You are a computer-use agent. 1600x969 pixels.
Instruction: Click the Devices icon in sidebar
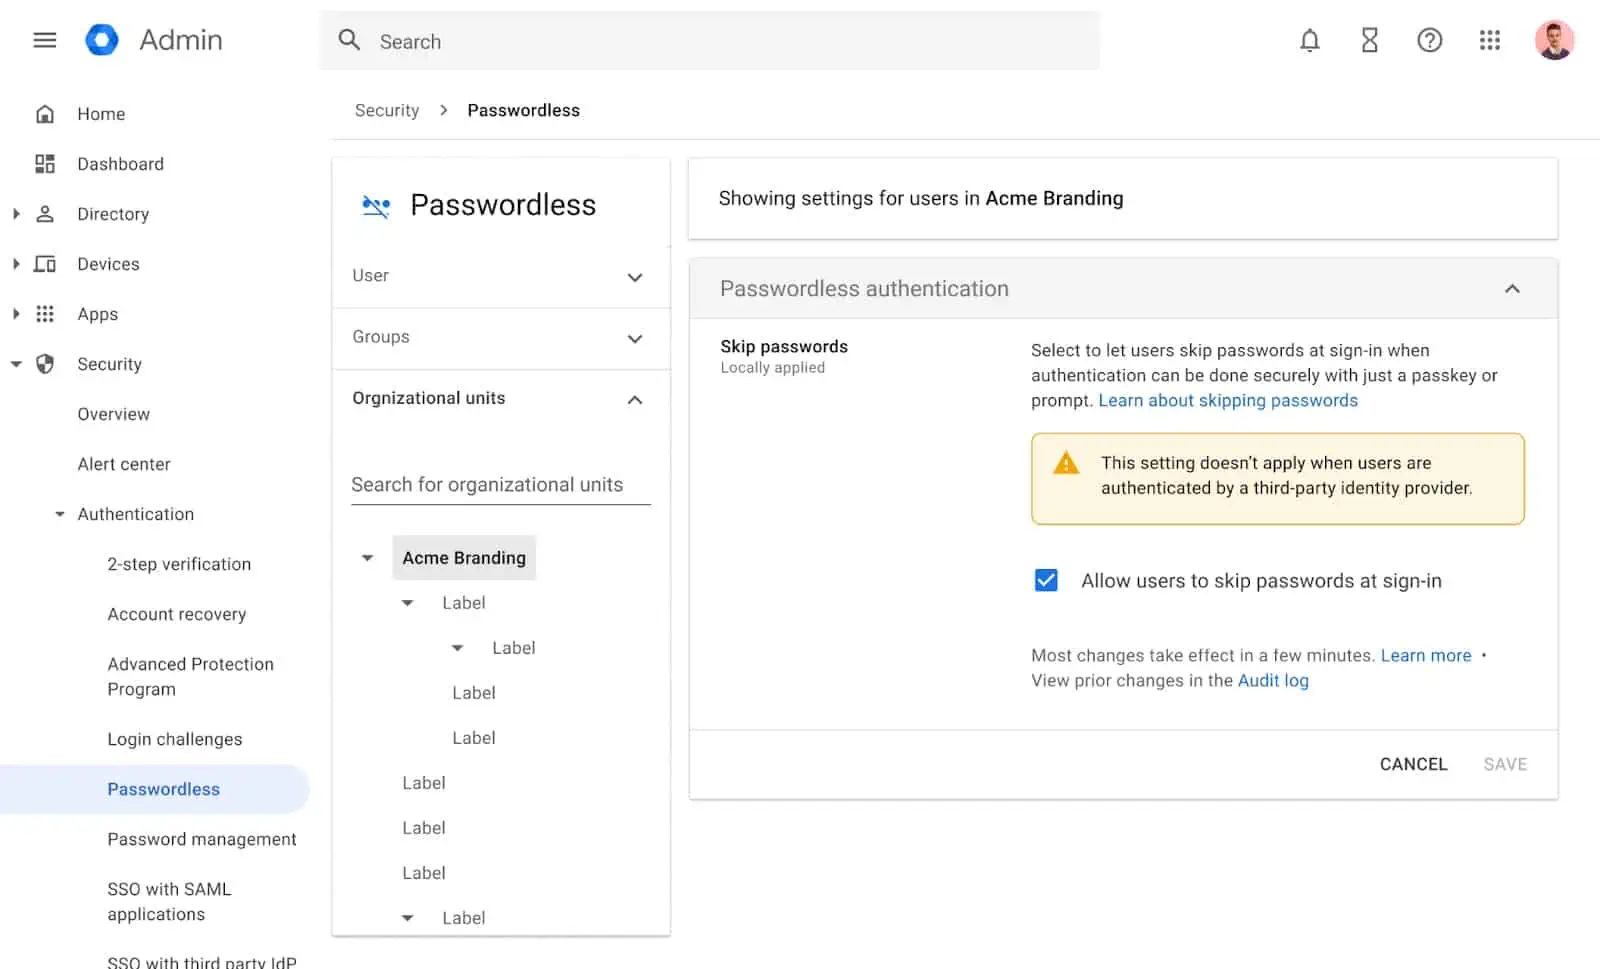coord(45,264)
